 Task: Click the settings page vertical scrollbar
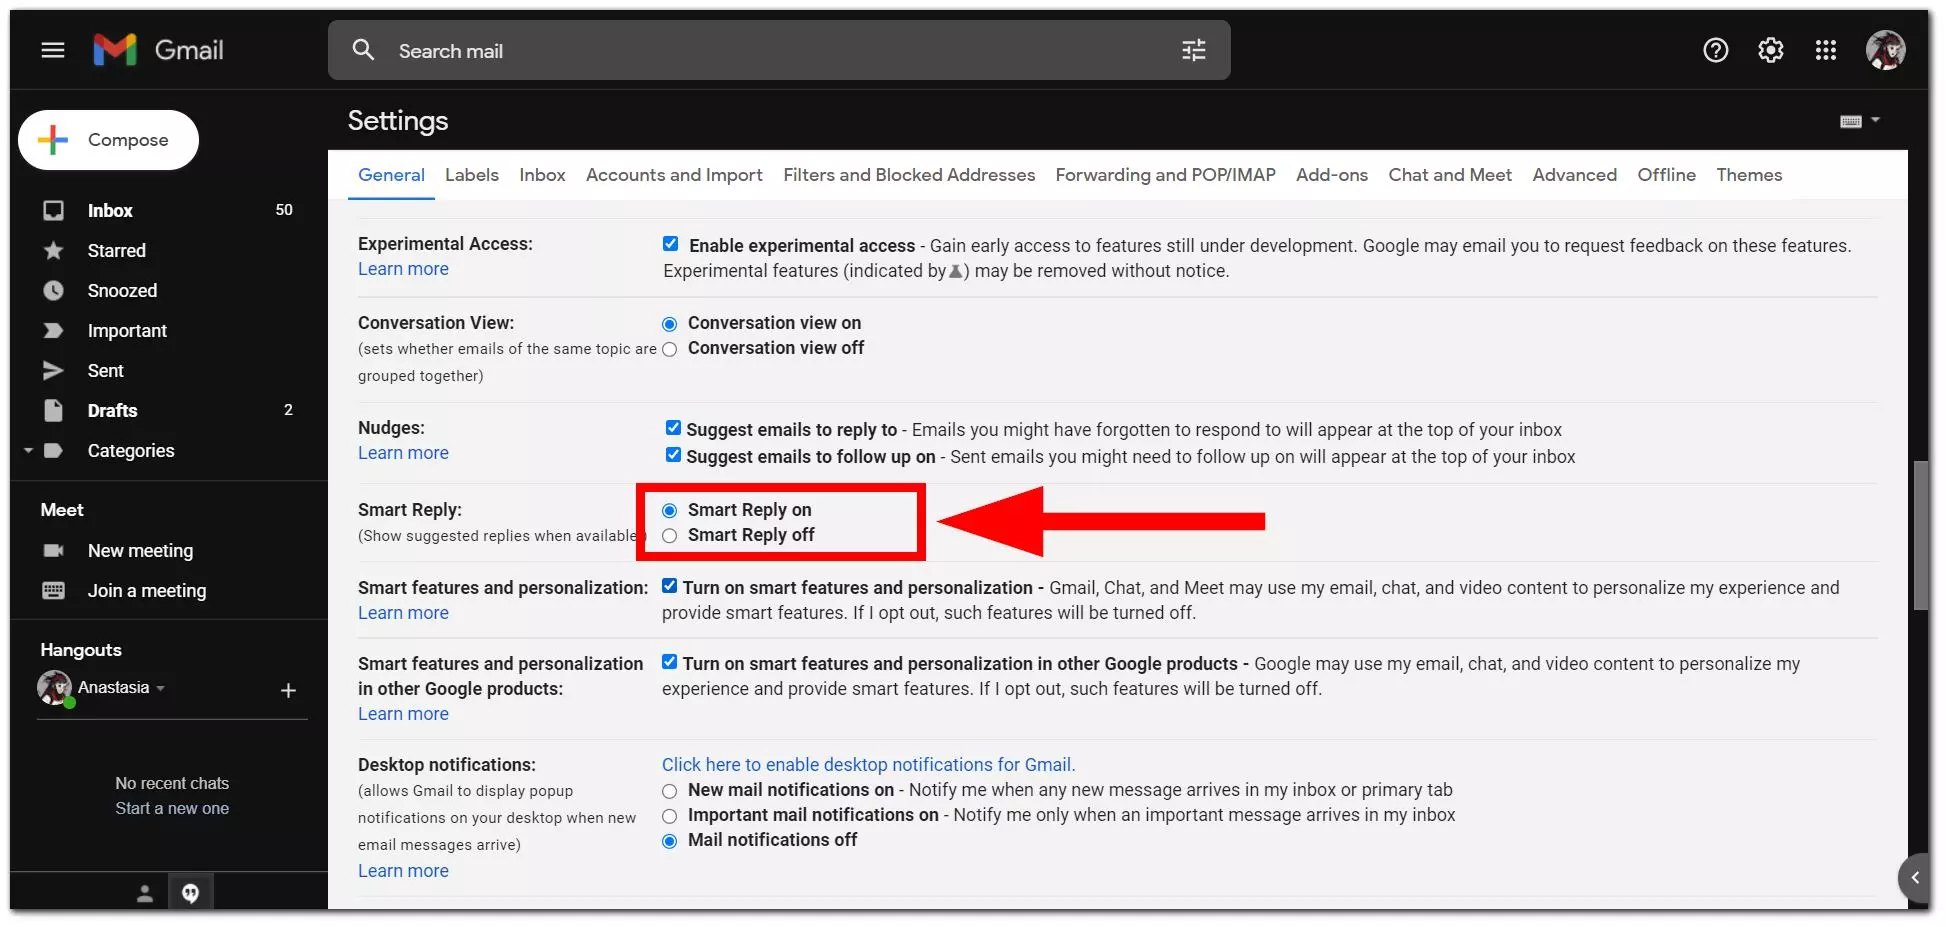(1920, 535)
